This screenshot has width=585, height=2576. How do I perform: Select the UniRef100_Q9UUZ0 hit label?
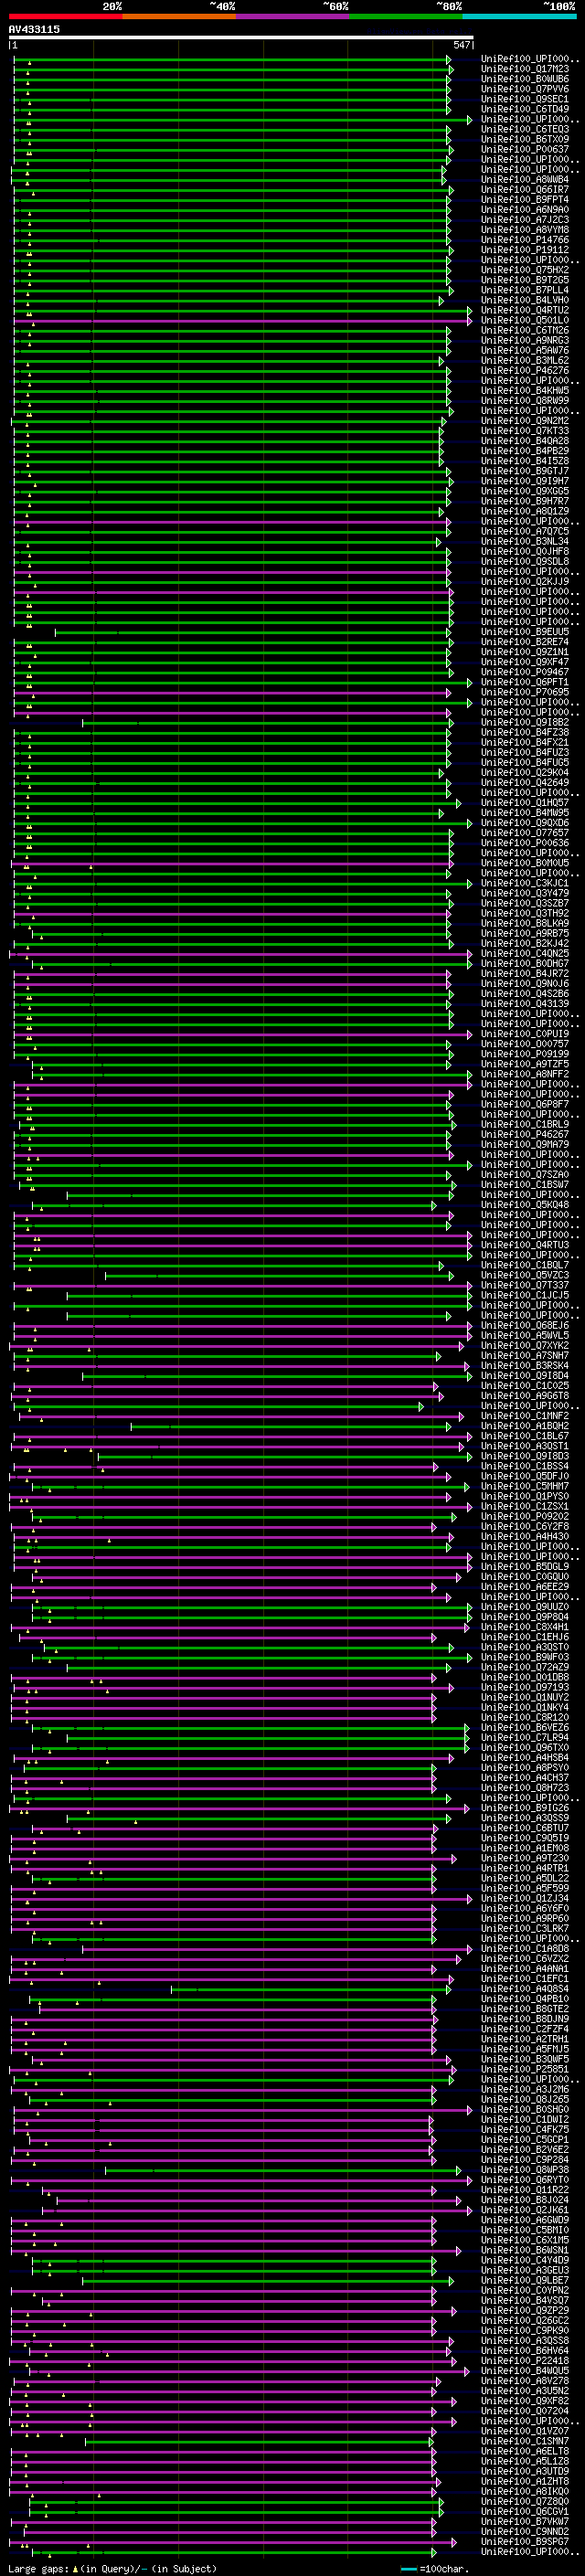525,1607
